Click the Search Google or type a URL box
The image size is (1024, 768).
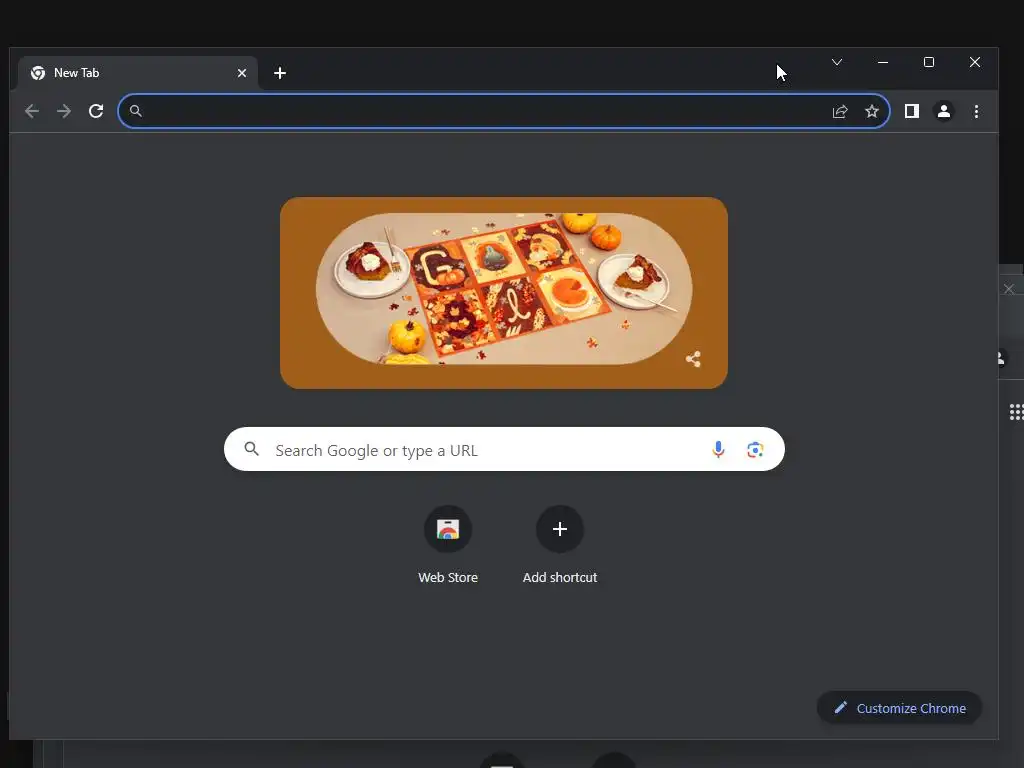click(x=504, y=449)
